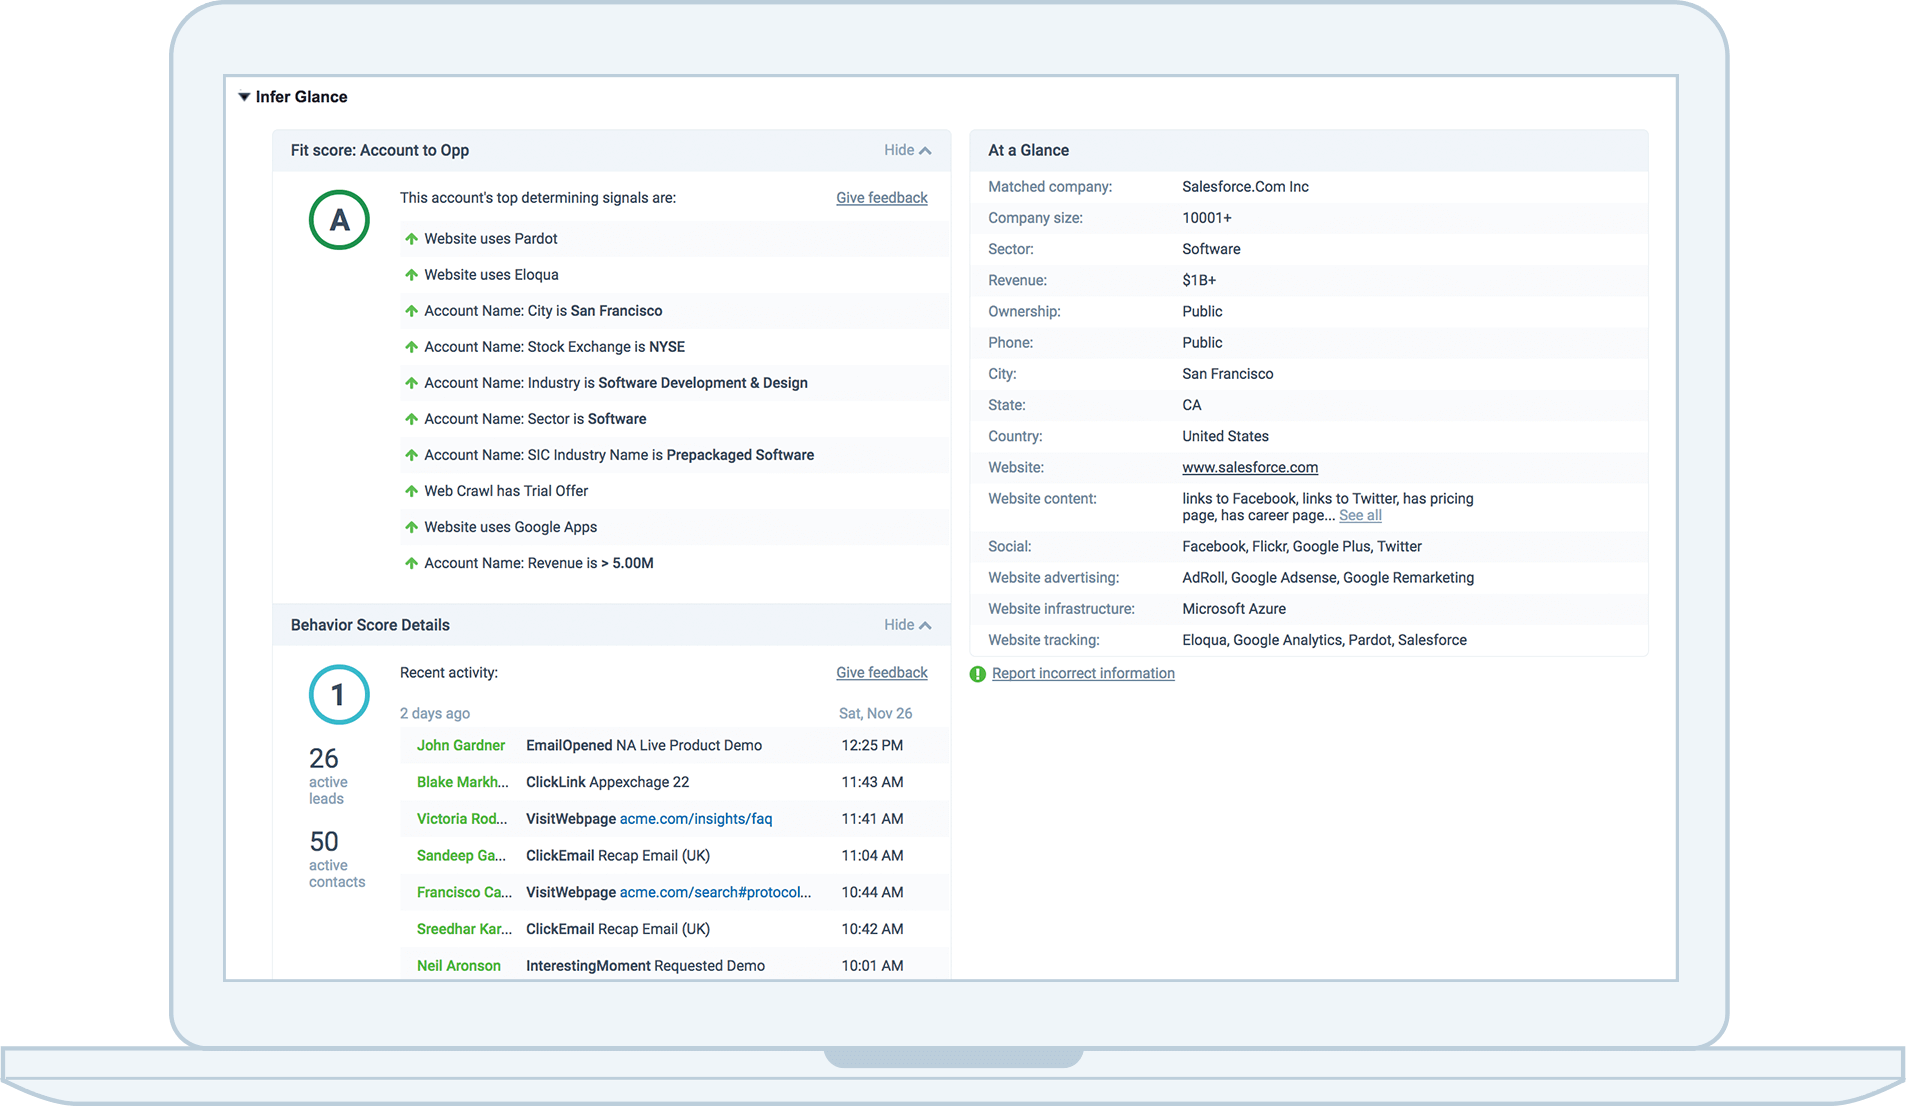Open acme.com/insights/faq webpage link
The height and width of the screenshot is (1106, 1906).
696,819
